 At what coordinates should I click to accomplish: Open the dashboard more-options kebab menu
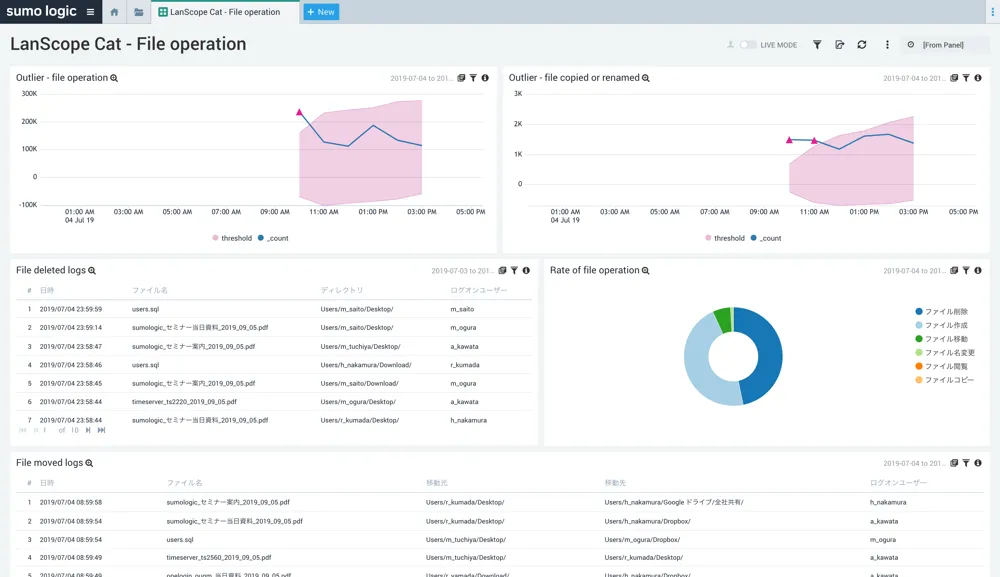pos(887,45)
